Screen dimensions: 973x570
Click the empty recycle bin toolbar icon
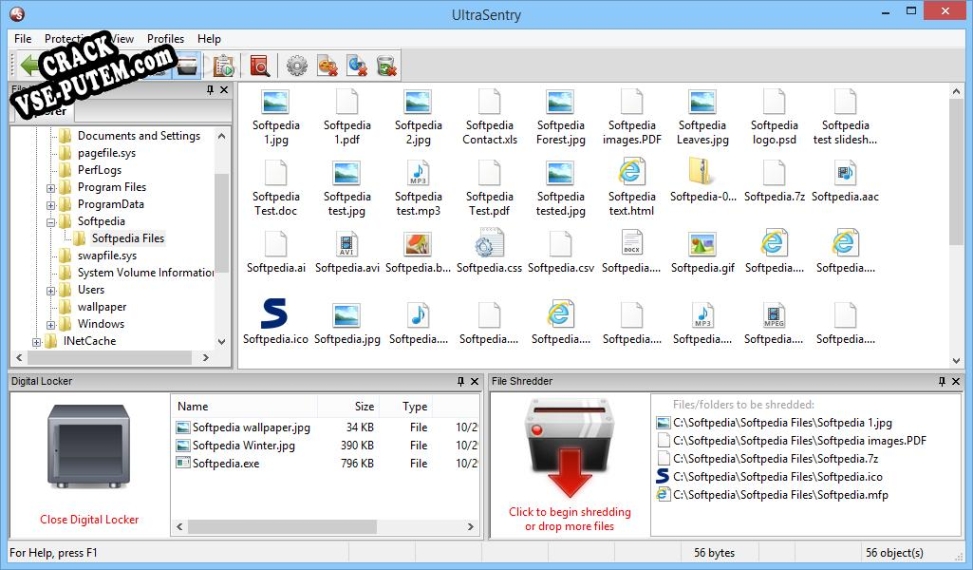386,66
